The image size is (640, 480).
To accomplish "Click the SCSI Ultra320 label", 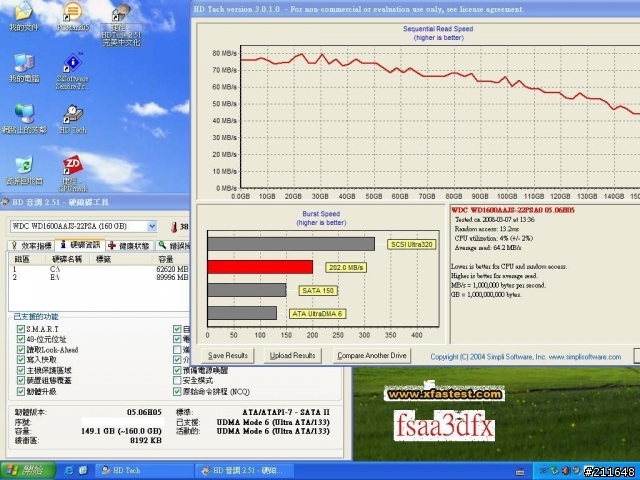I will click(x=411, y=244).
